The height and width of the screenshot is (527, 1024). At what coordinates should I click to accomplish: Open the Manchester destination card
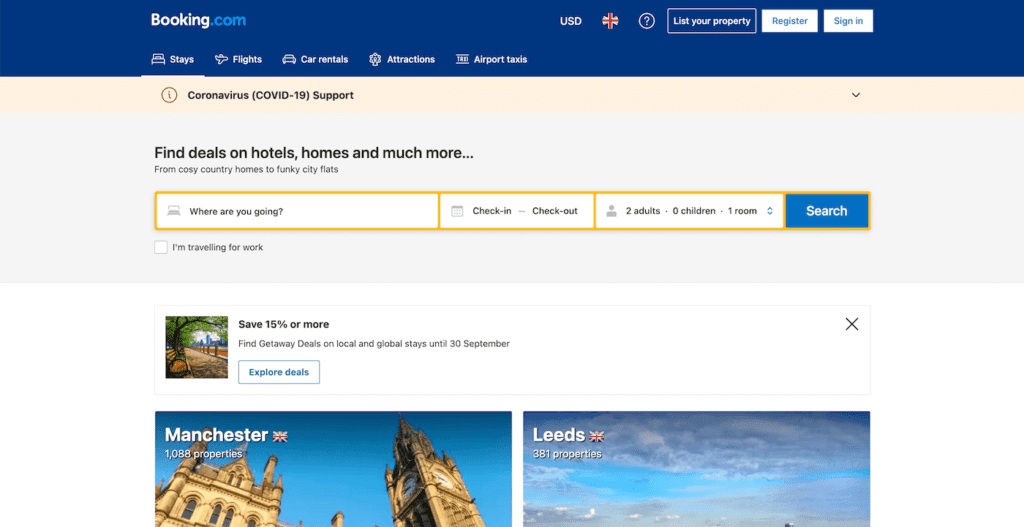click(x=333, y=469)
